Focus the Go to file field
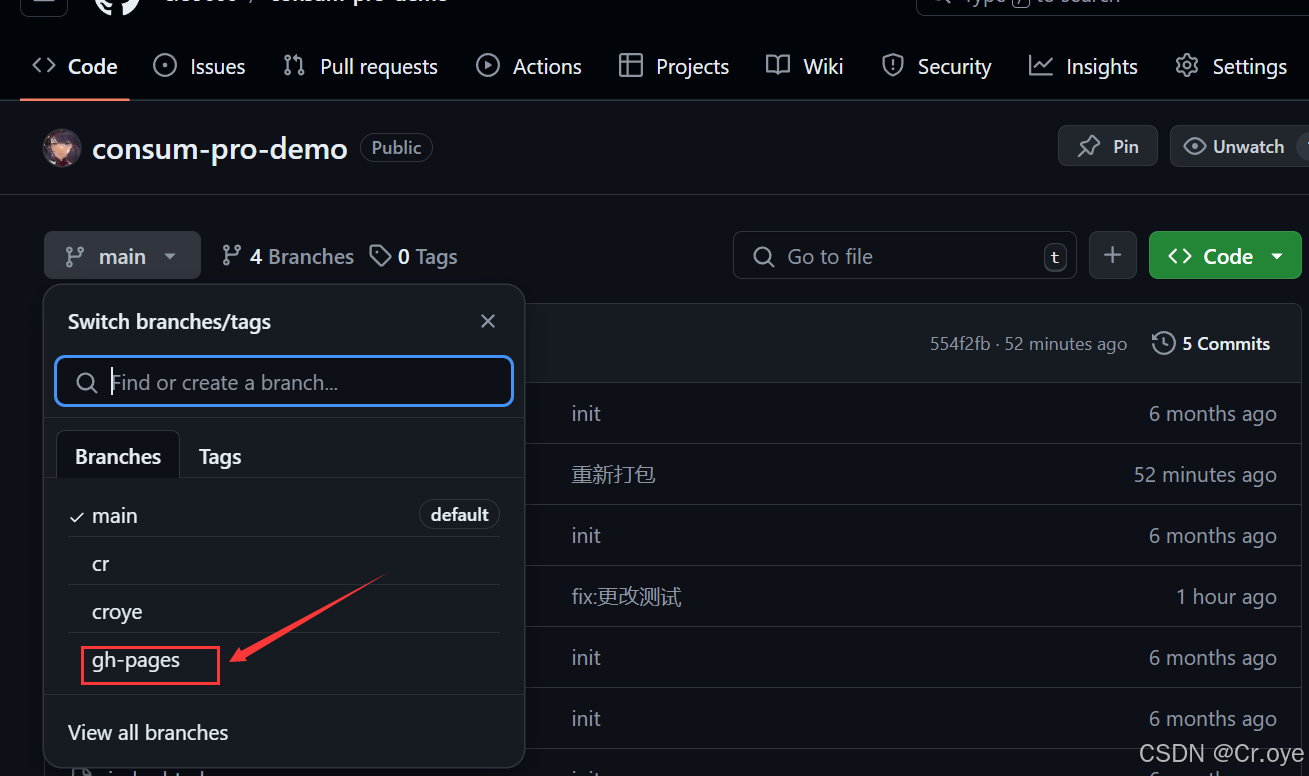This screenshot has width=1309, height=776. tap(905, 256)
